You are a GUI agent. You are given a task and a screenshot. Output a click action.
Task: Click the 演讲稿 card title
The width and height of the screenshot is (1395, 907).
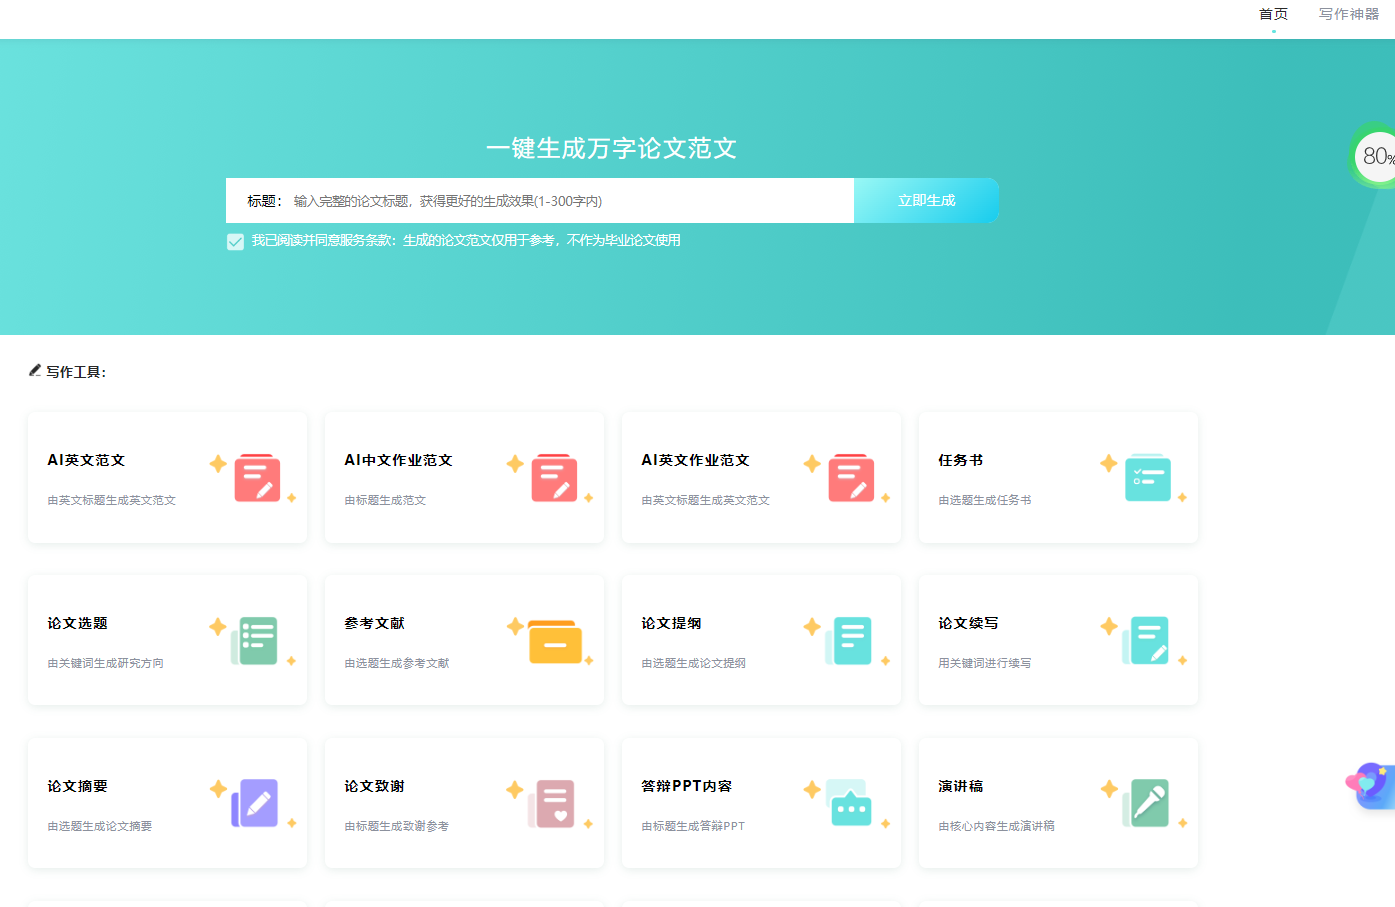click(961, 786)
